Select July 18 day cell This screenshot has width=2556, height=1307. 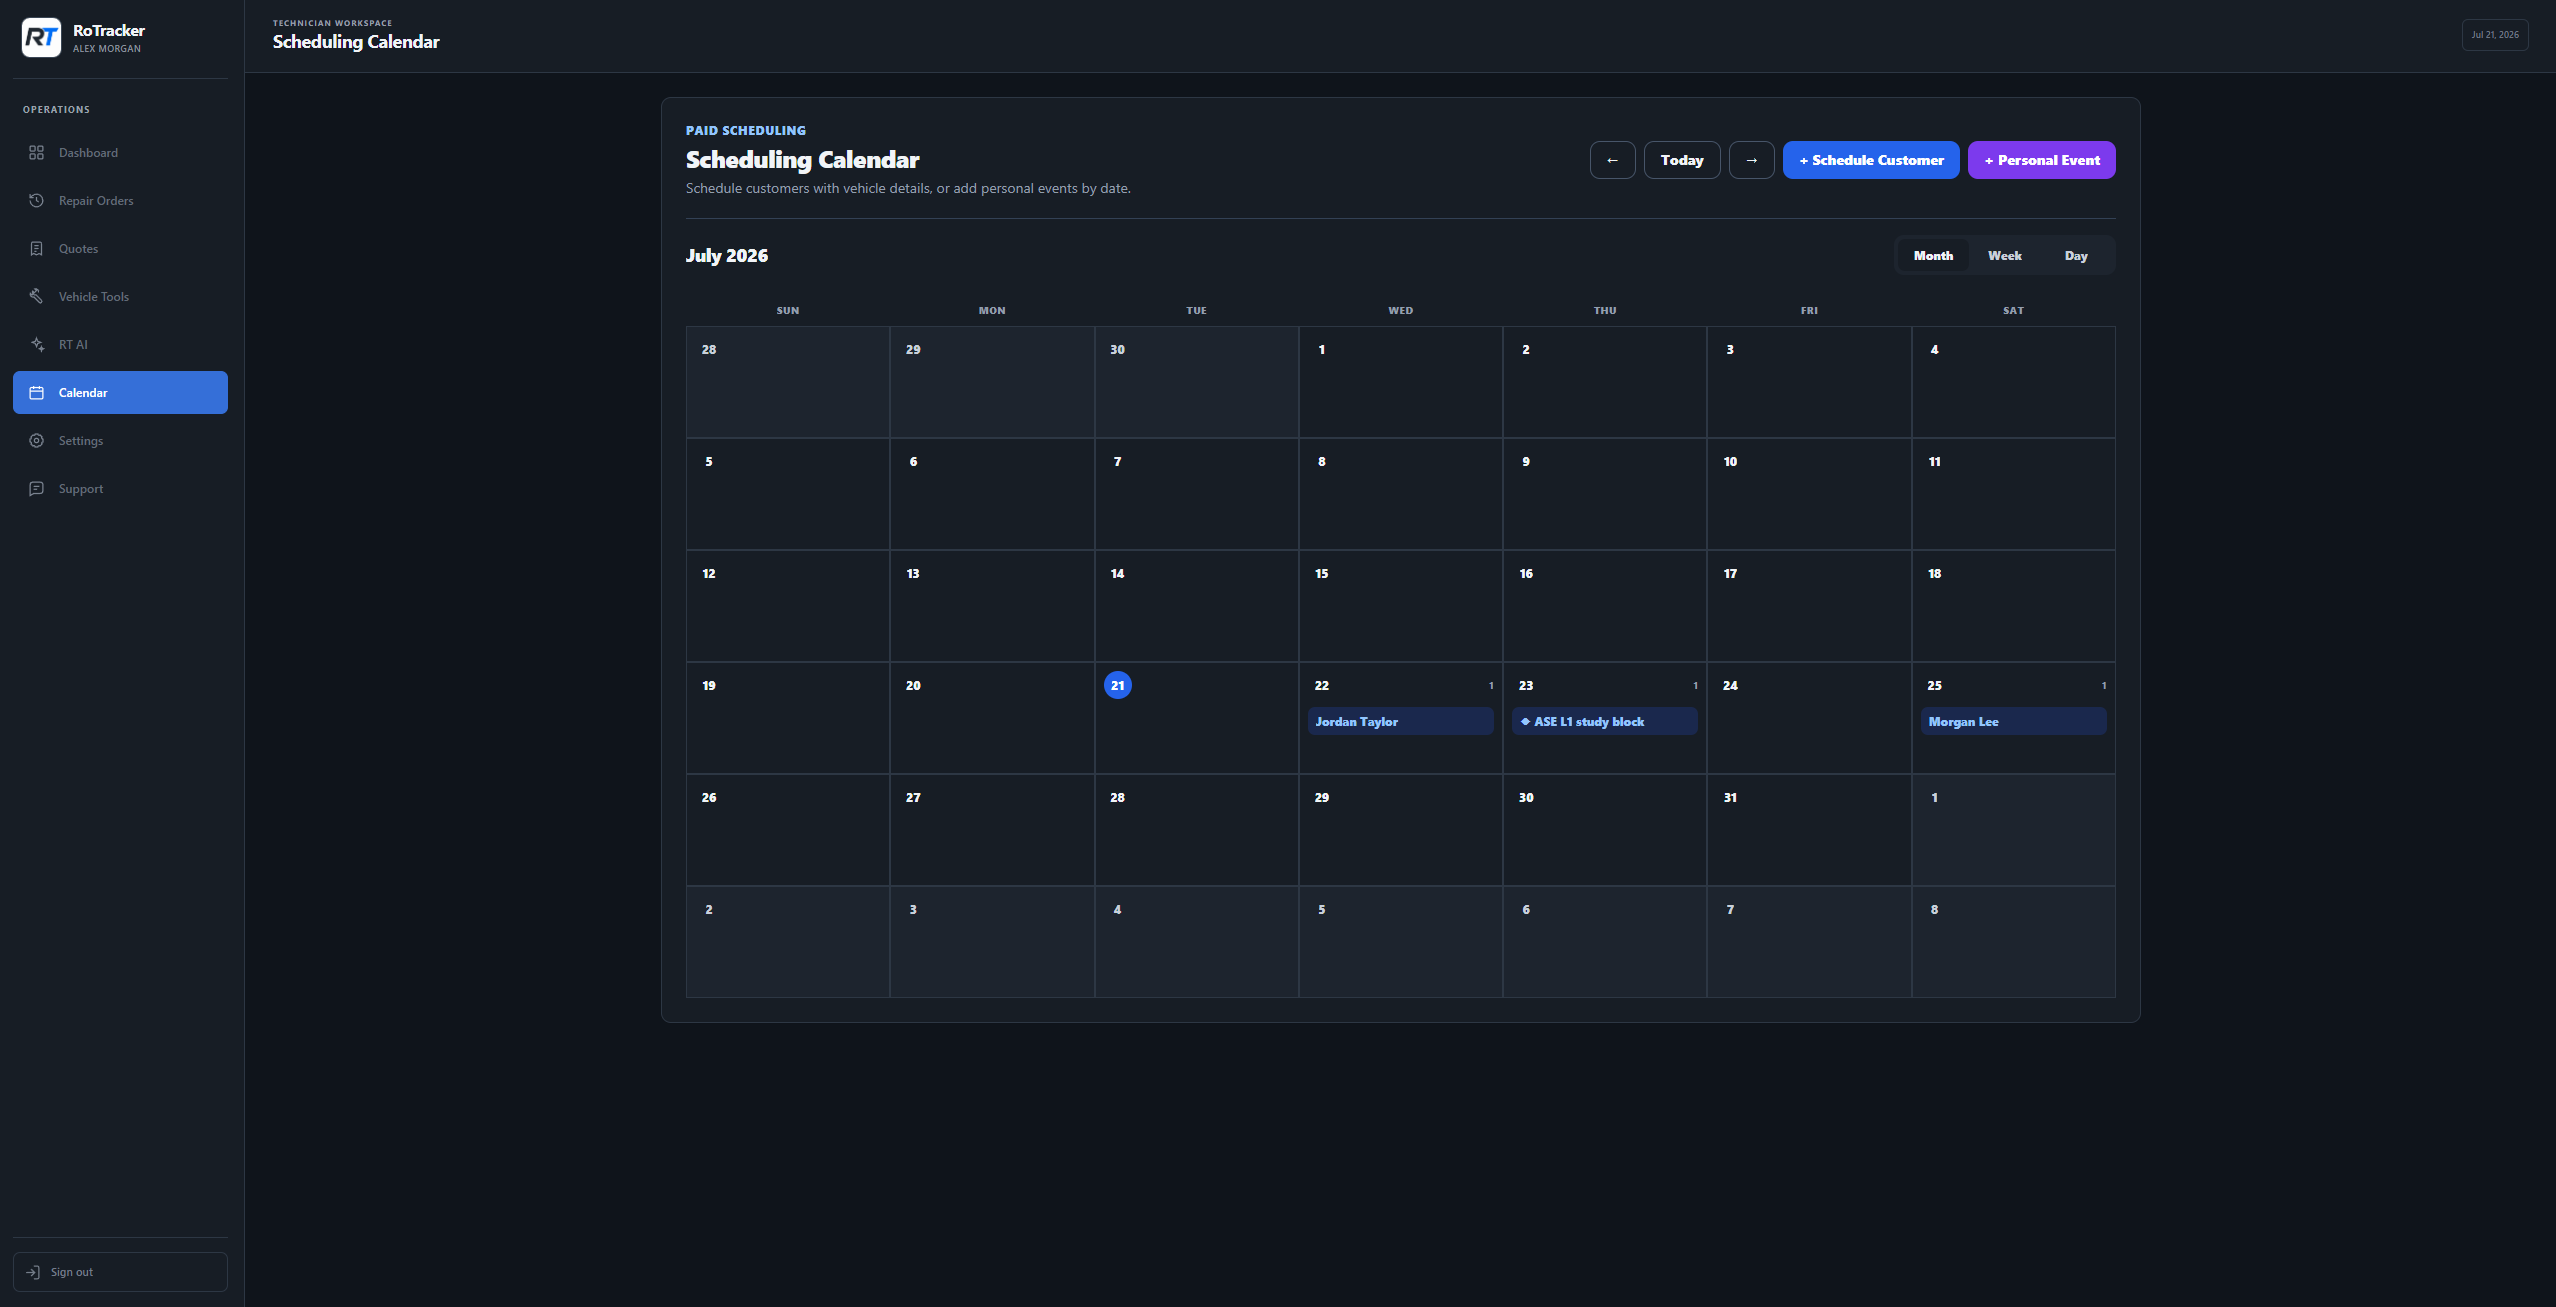click(2013, 606)
